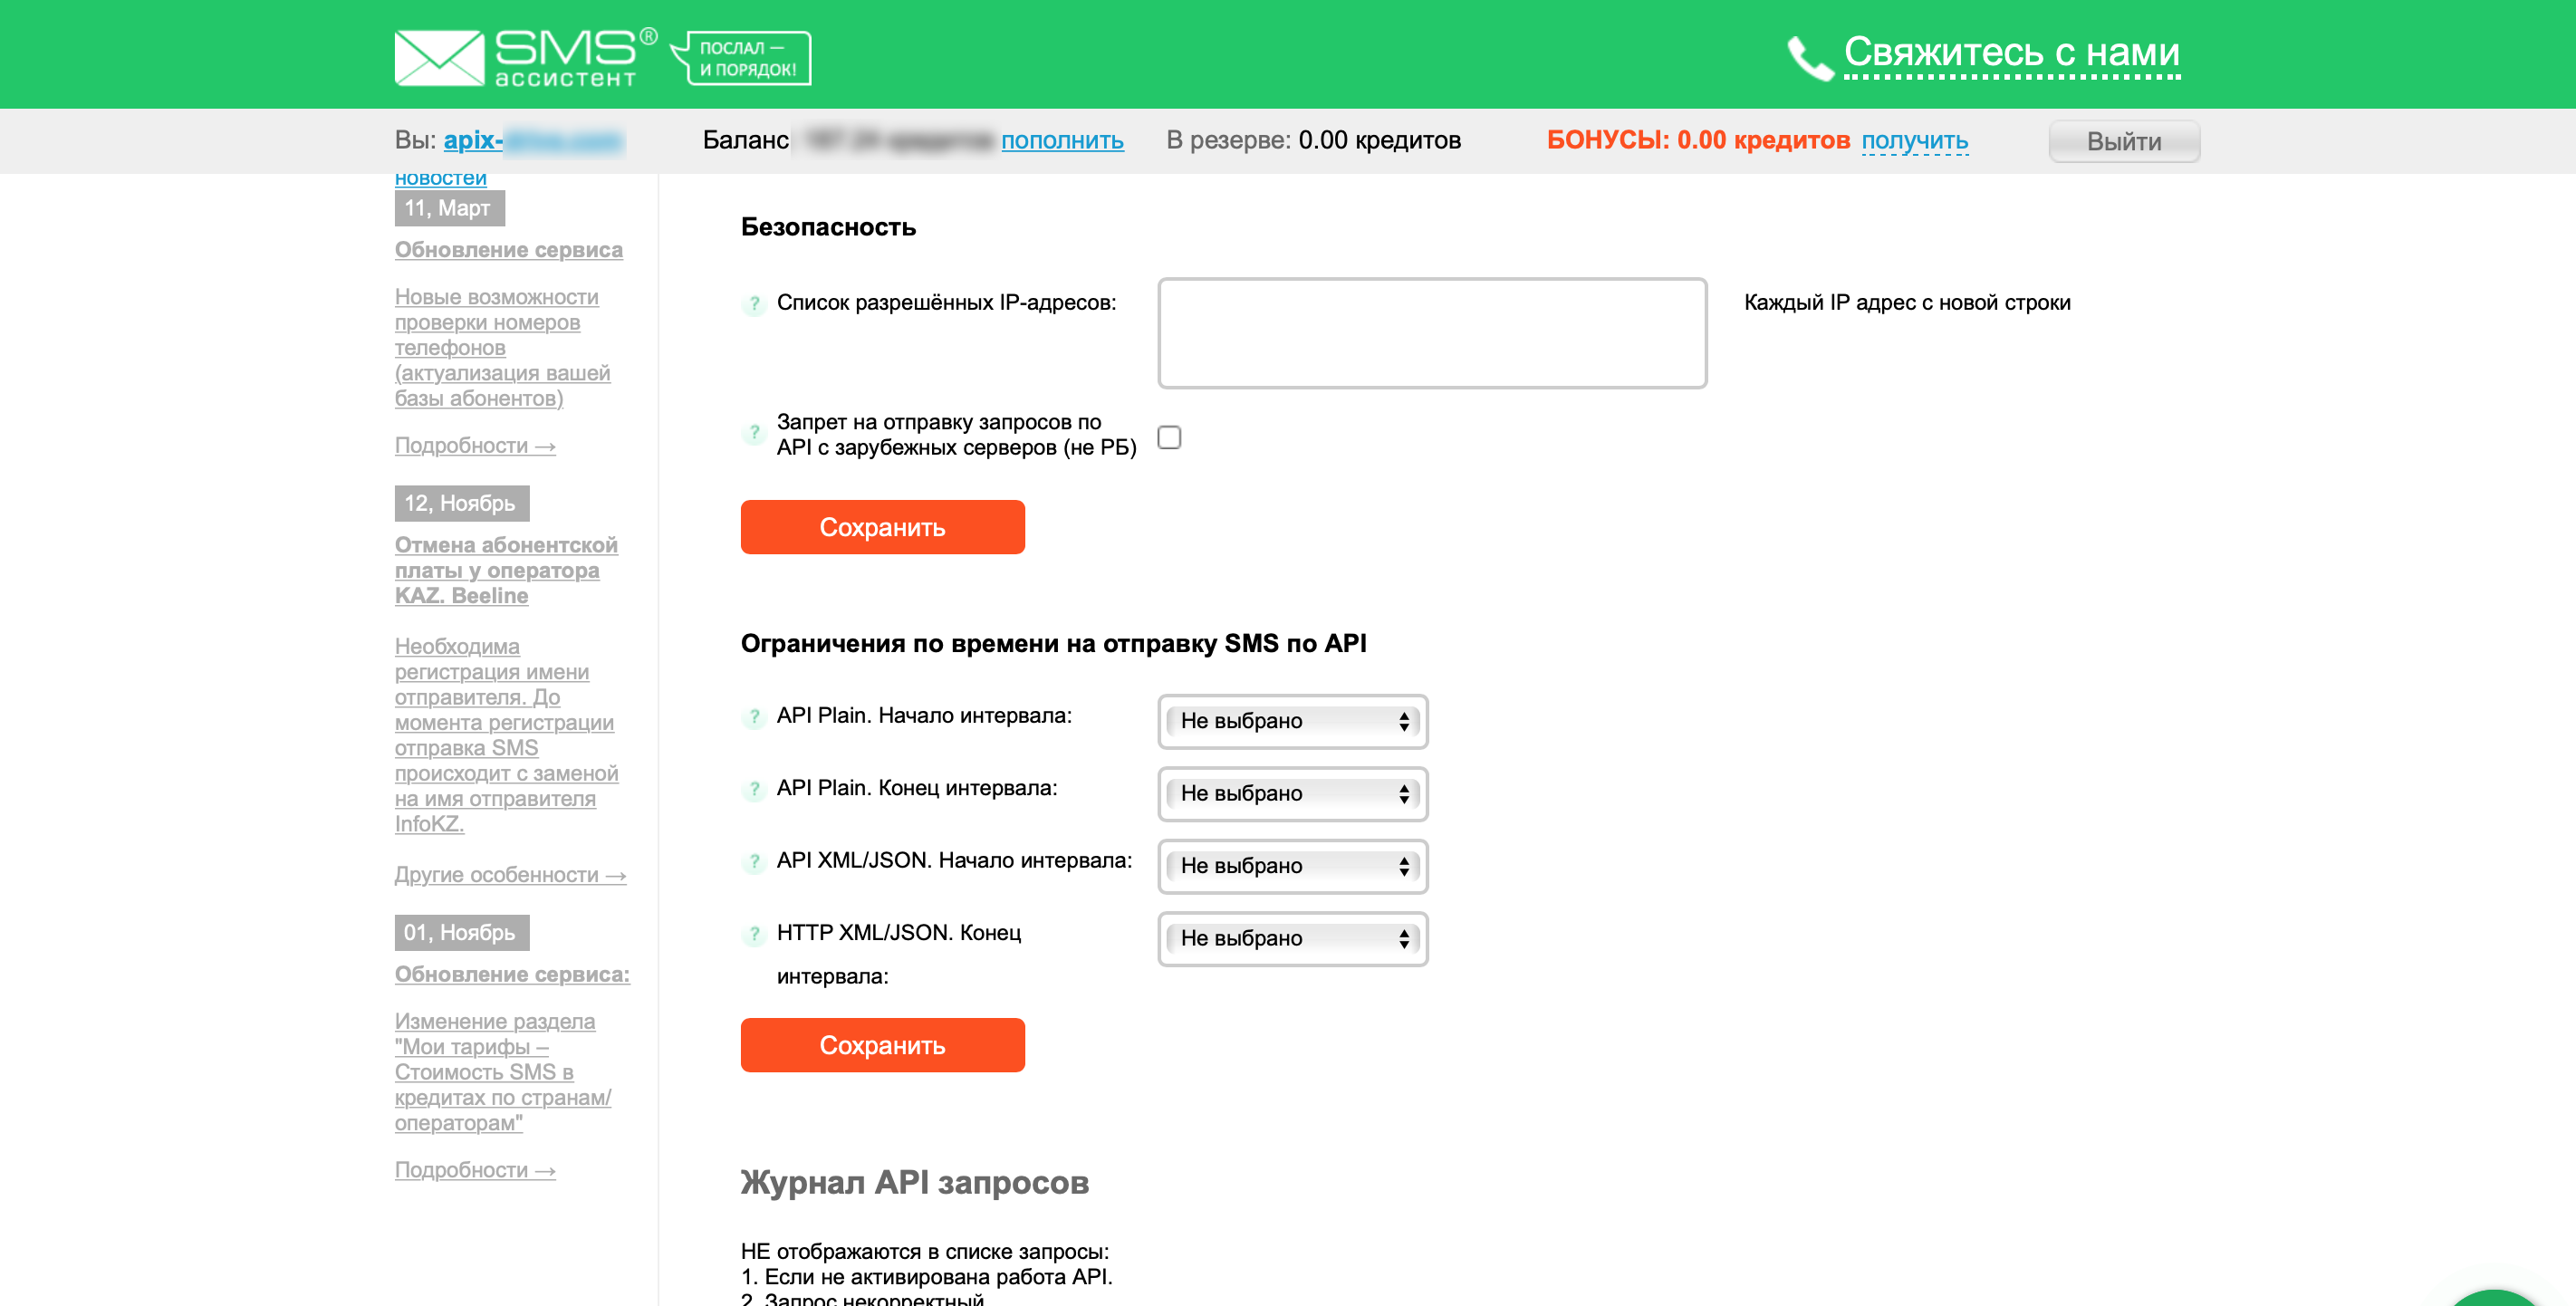2576x1306 pixels.
Task: Open help icon for HTTP XML/JSON. Конец интервала
Action: [x=754, y=934]
